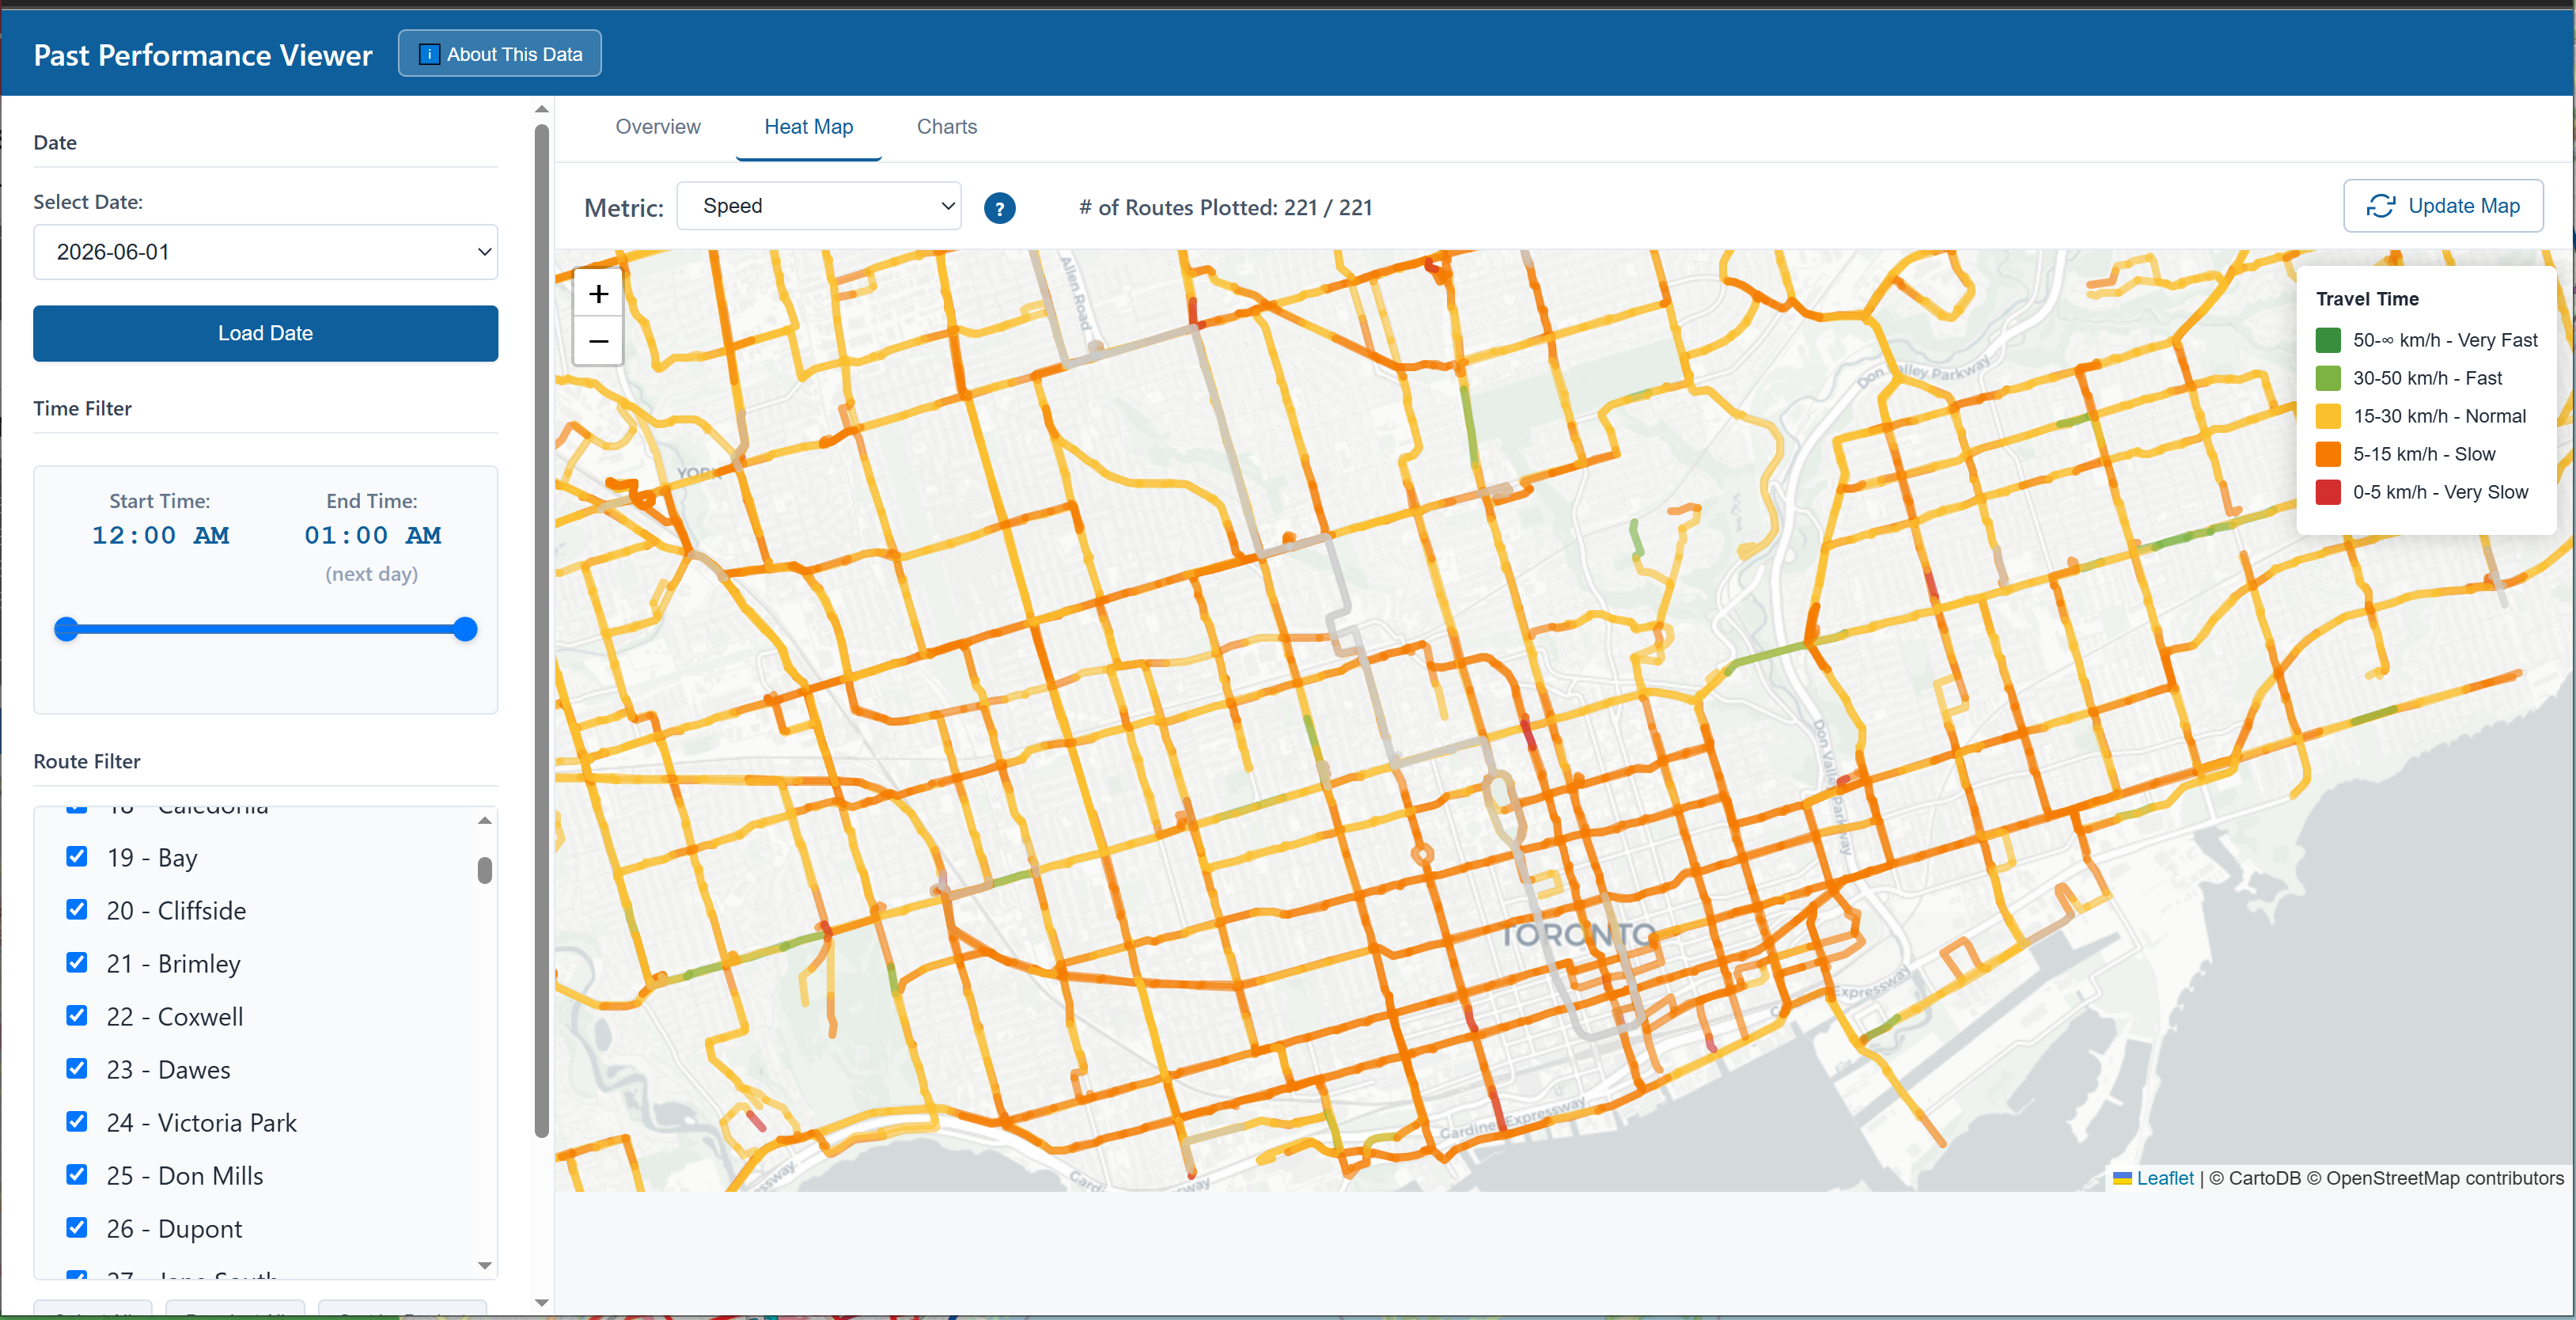Click the light green Fast legend swatch
The height and width of the screenshot is (1320, 2576).
(x=2328, y=378)
